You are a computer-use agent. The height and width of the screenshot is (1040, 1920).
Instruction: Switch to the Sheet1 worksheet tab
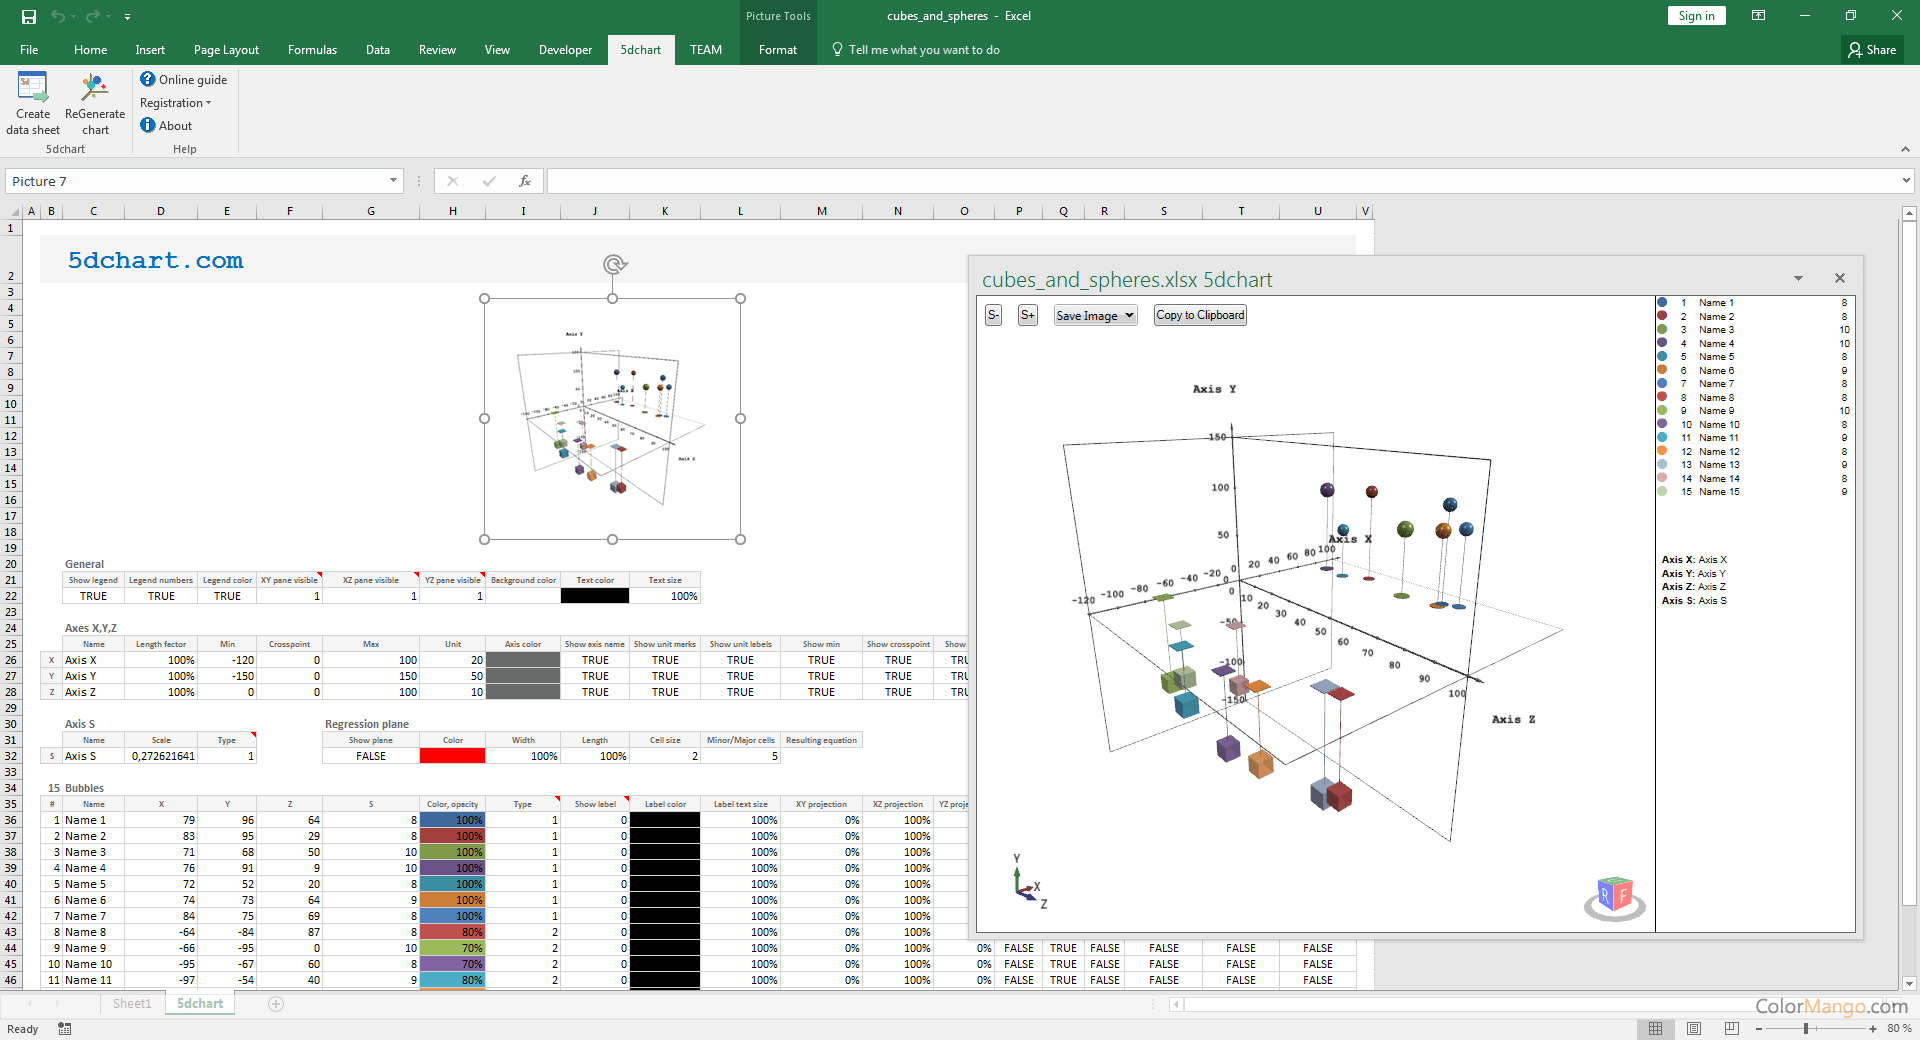coord(132,1004)
